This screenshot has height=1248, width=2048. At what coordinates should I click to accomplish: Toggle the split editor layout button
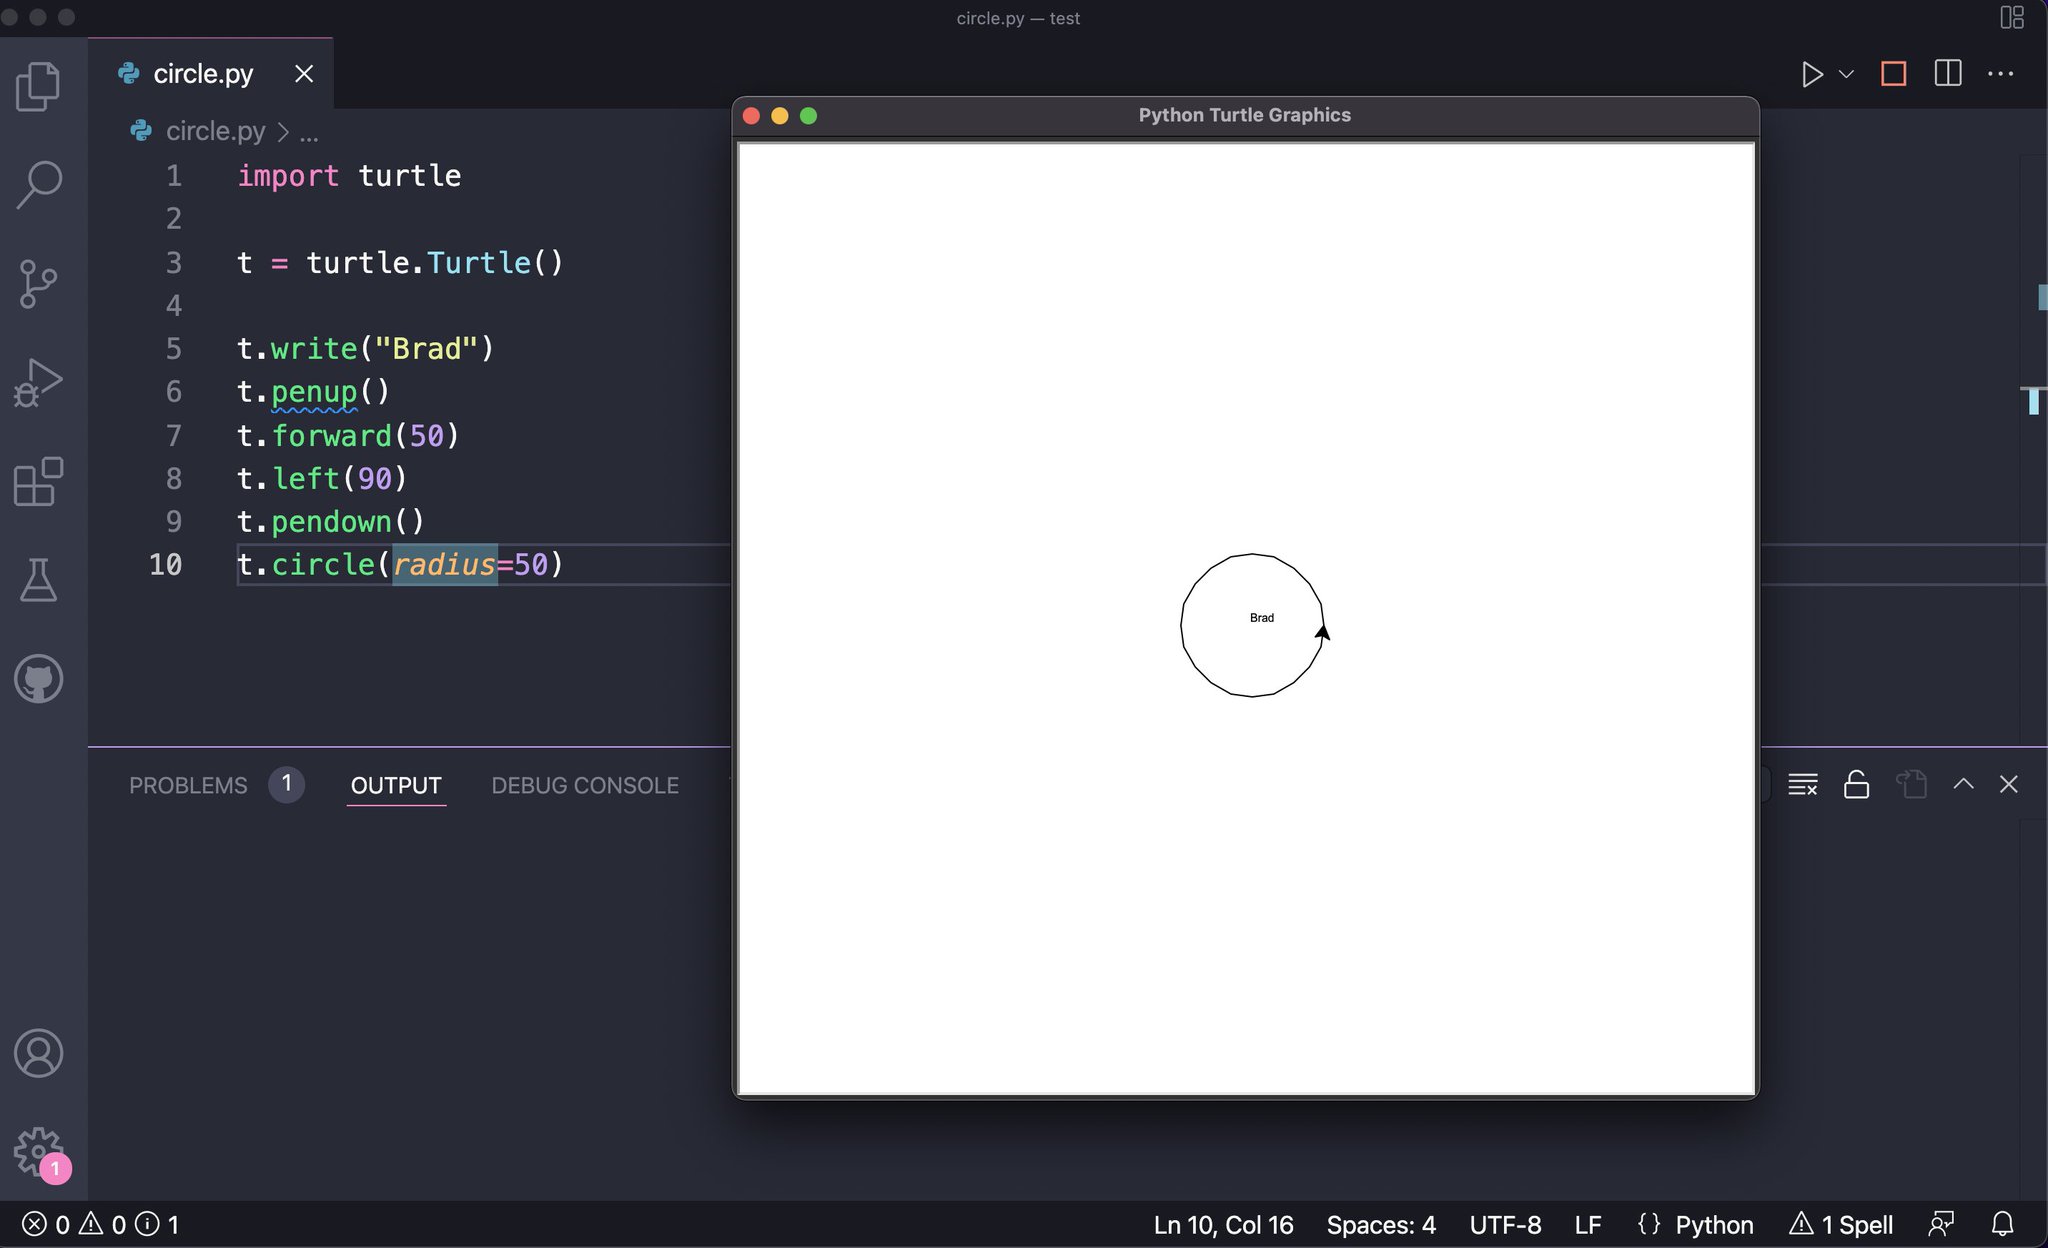[x=1947, y=74]
